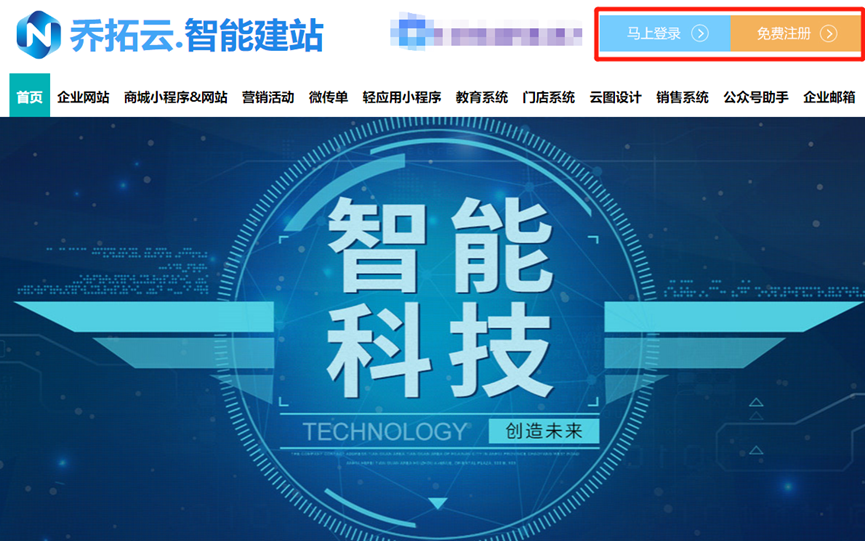The height and width of the screenshot is (541, 865).
Task: Open the 企业网站 menu item
Action: pyautogui.click(x=83, y=98)
